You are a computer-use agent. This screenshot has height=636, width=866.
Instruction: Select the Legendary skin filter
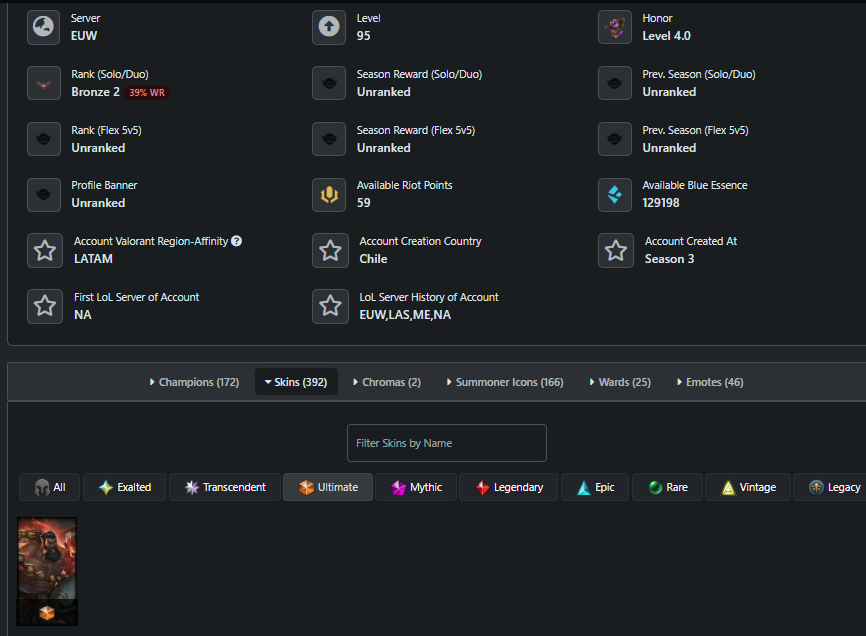(509, 487)
